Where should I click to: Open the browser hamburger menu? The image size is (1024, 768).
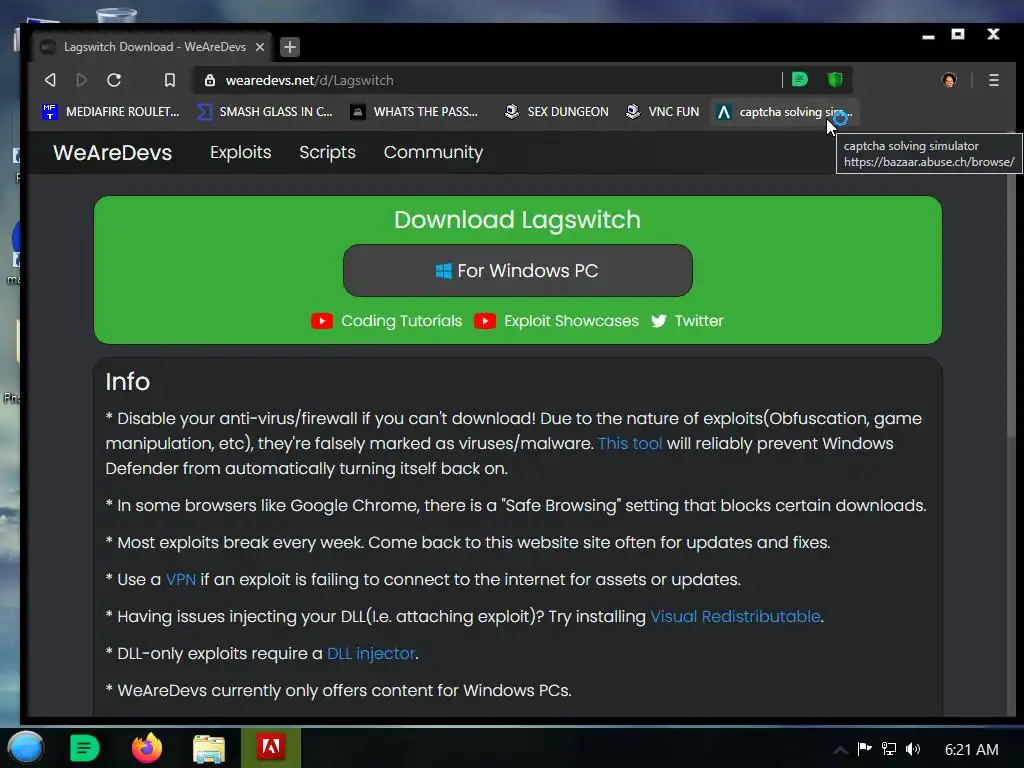tap(993, 80)
